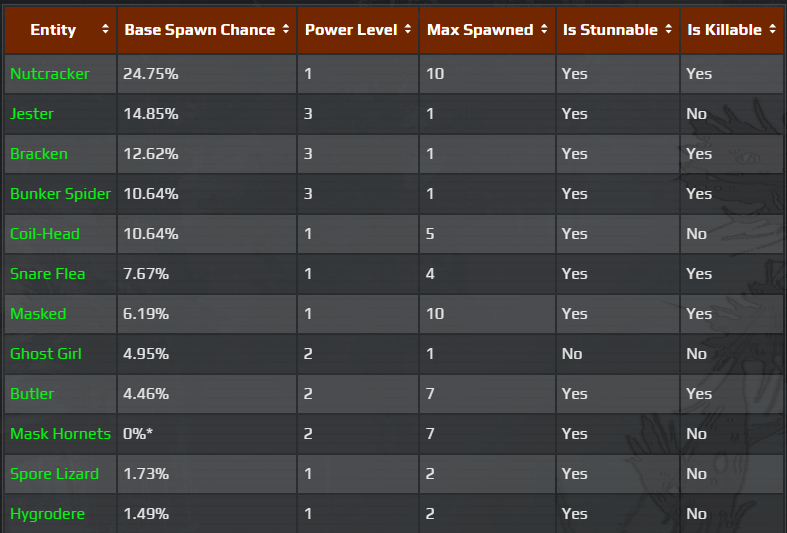Open the Butler entity link

coord(32,394)
